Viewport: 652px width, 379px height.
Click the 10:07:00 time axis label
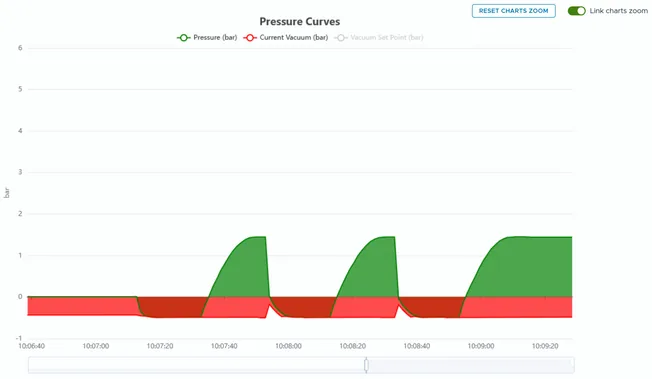click(96, 346)
